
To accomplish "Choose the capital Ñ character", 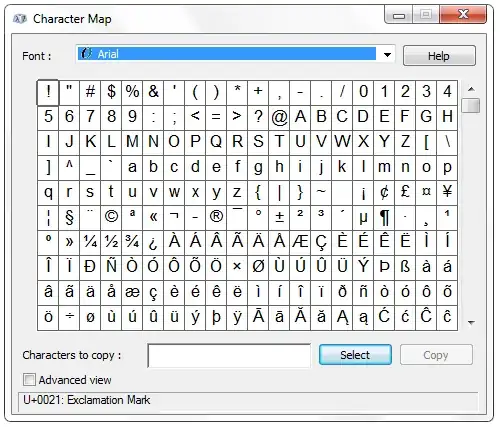I will [111, 268].
